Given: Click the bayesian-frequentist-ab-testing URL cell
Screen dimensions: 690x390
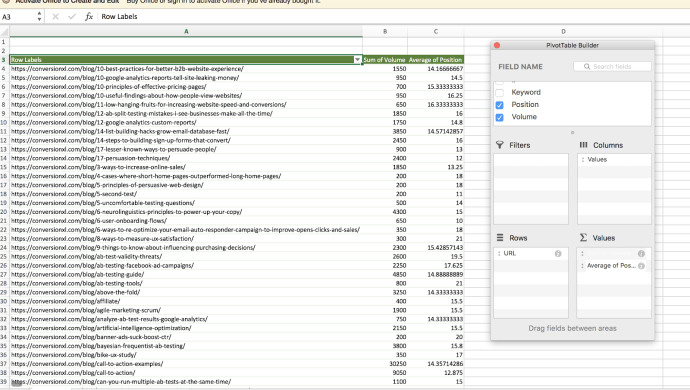Looking at the screenshot, I should pos(186,346).
